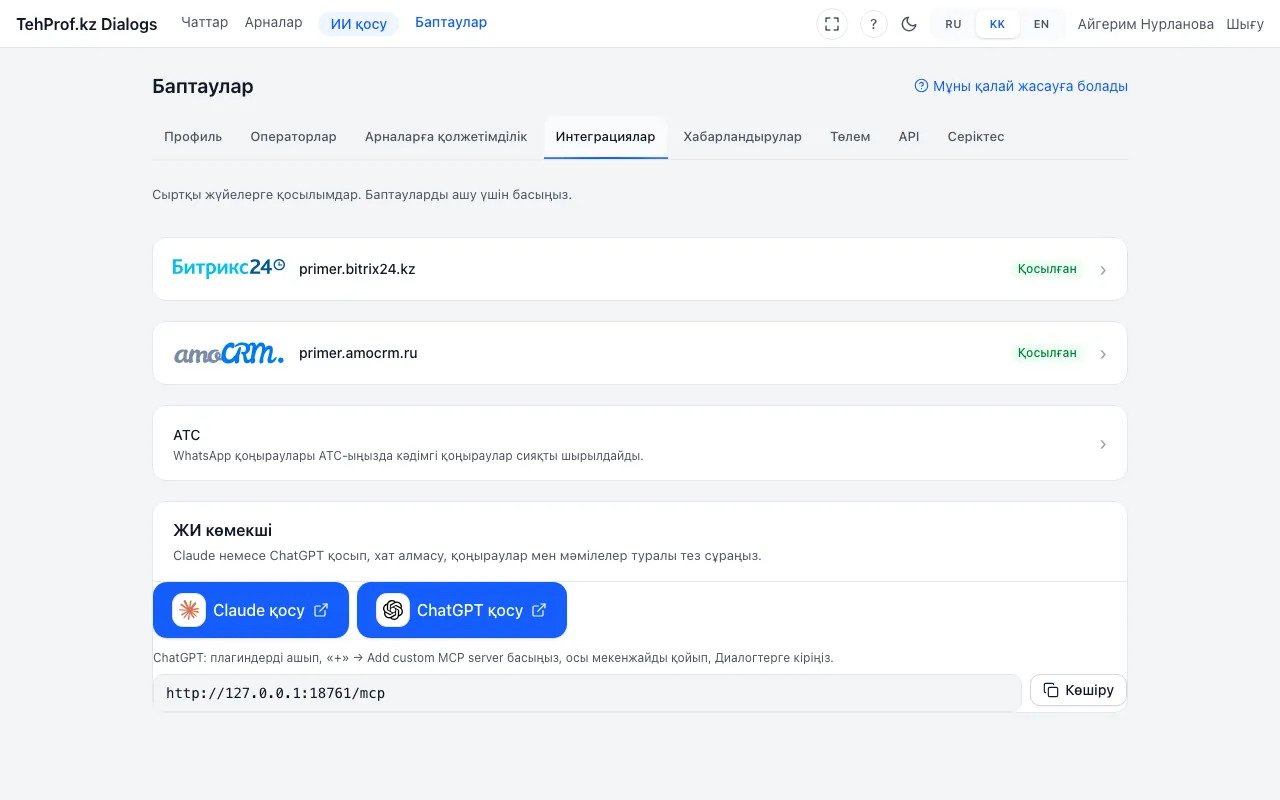
Task: Copy the MCP address with Көшіру
Action: click(x=1078, y=690)
